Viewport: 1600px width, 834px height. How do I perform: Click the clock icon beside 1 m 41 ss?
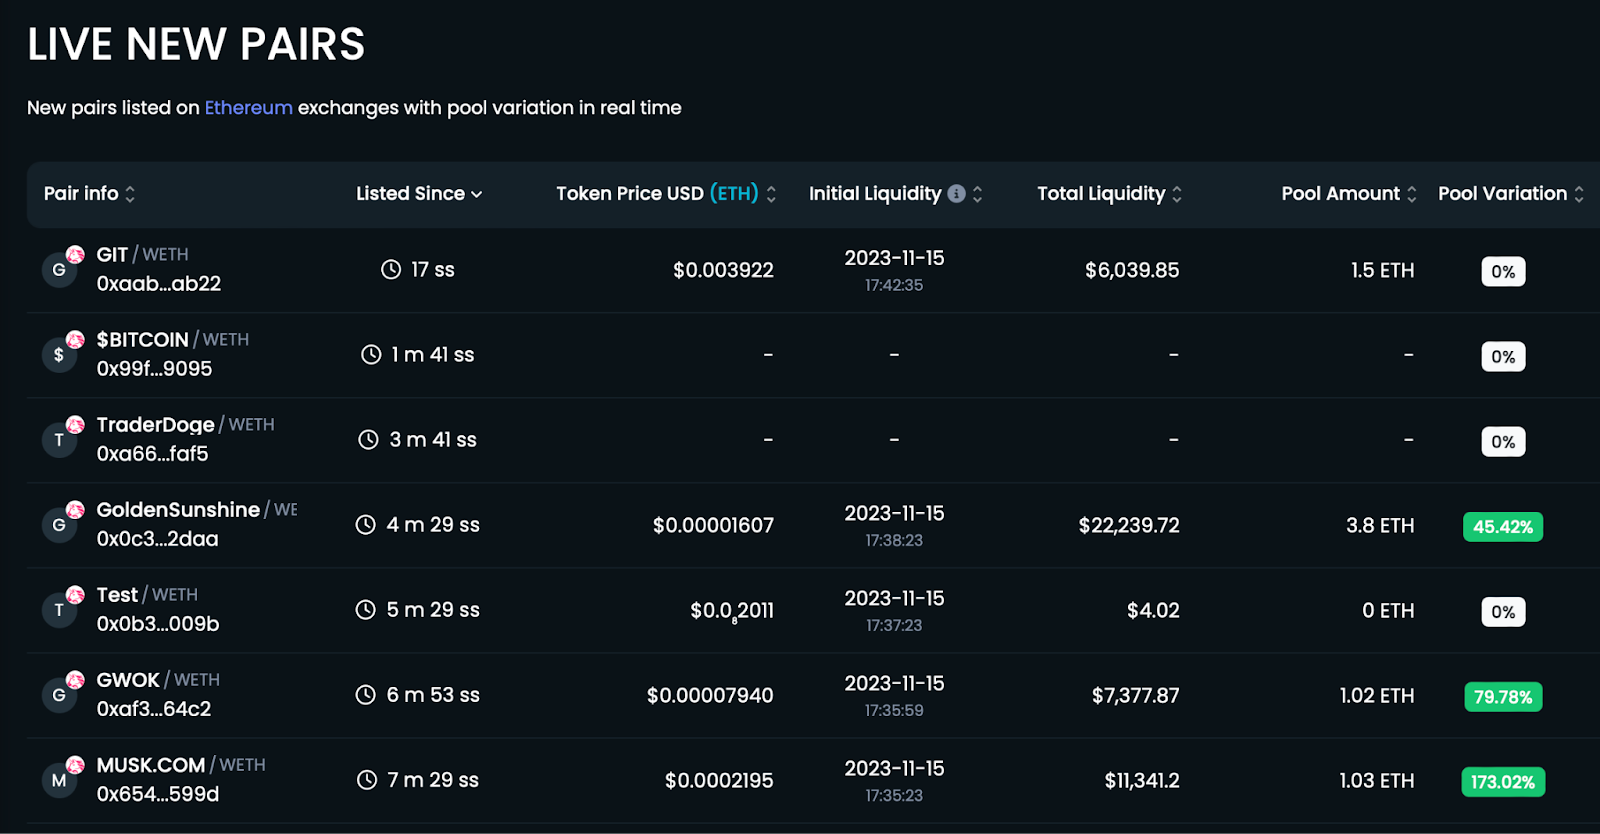pos(371,355)
